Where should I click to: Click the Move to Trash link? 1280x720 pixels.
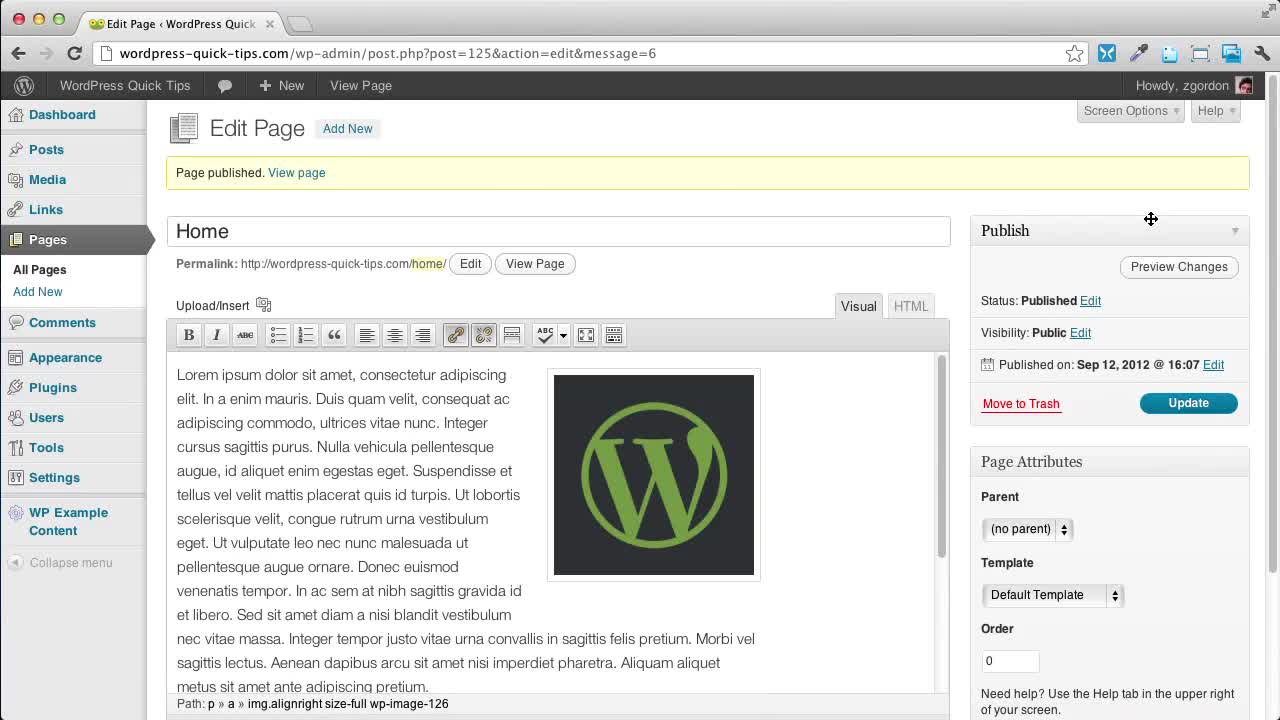tap(1021, 404)
